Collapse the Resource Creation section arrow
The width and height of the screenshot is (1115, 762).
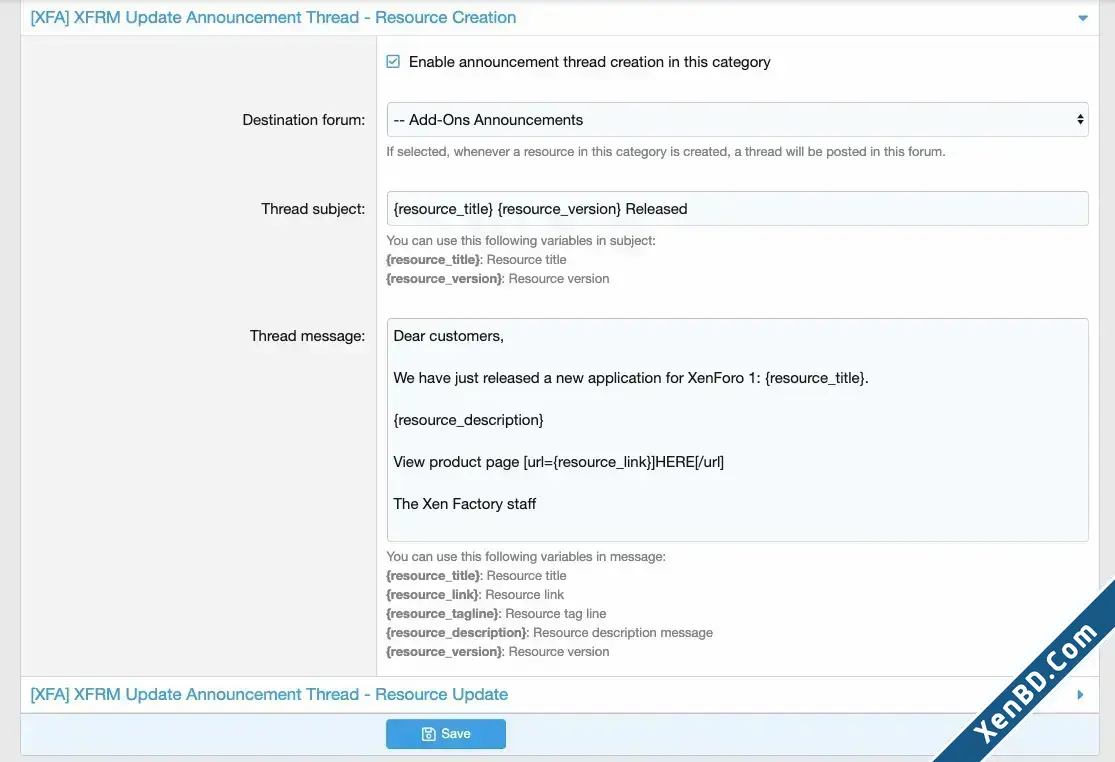click(1082, 18)
